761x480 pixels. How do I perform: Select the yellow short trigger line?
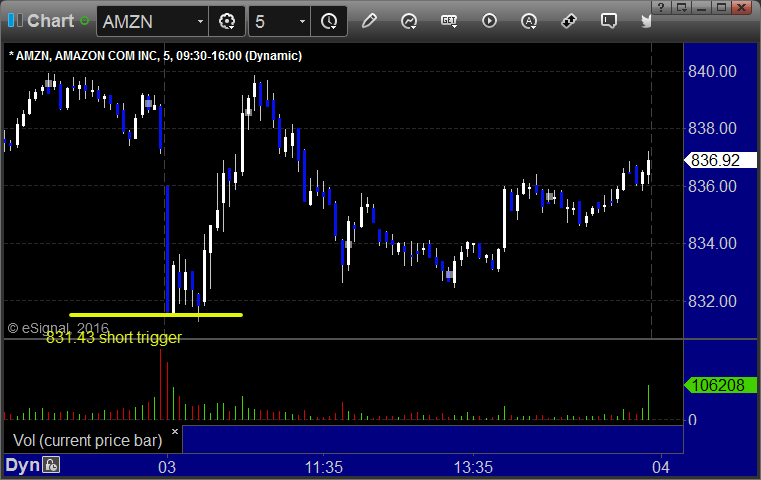(x=156, y=315)
